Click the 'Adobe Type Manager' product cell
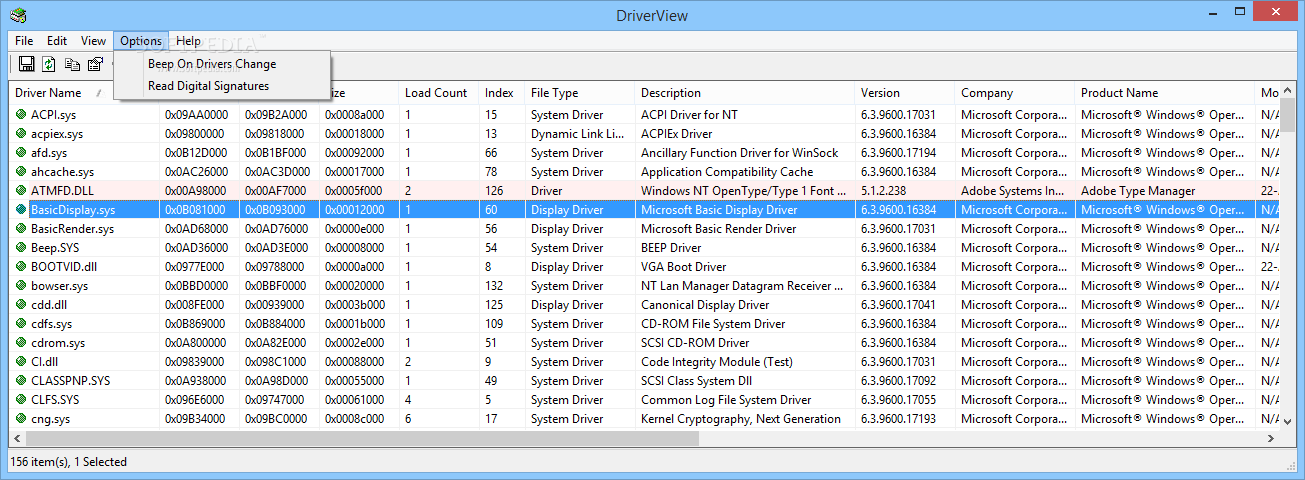The image size is (1305, 480). [x=1138, y=191]
